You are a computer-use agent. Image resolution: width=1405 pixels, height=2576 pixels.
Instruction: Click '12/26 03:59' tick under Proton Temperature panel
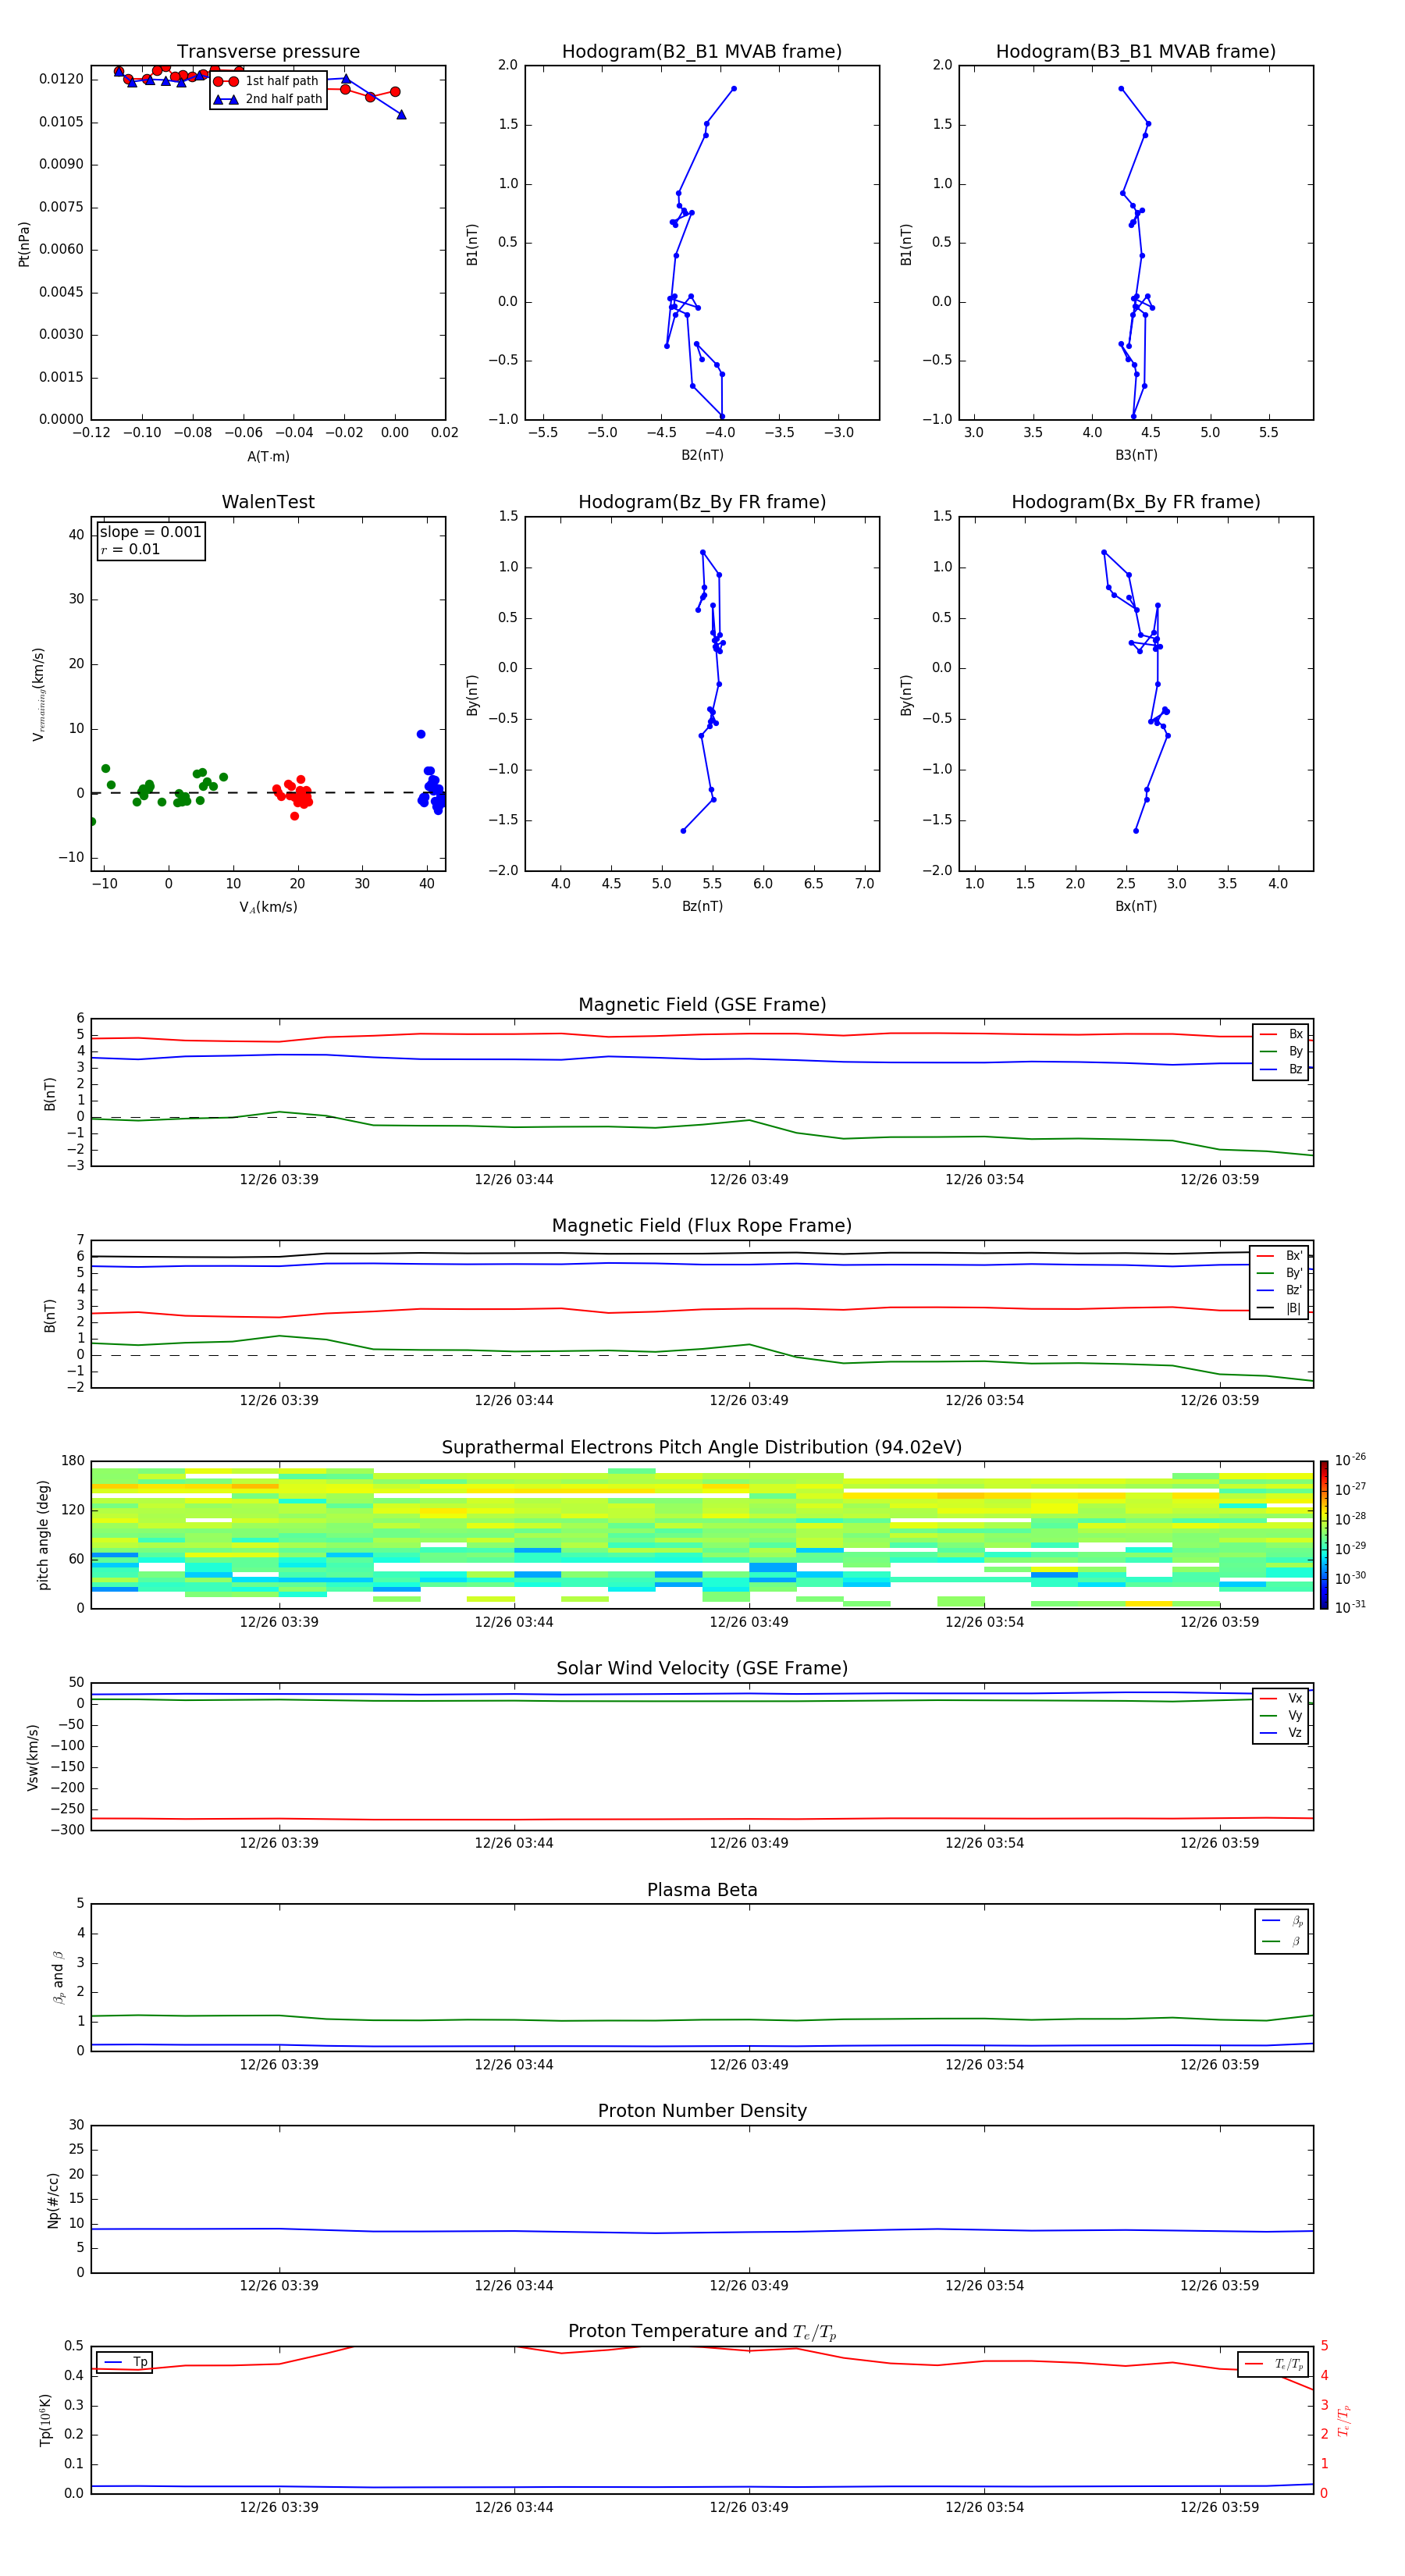point(1219,2507)
